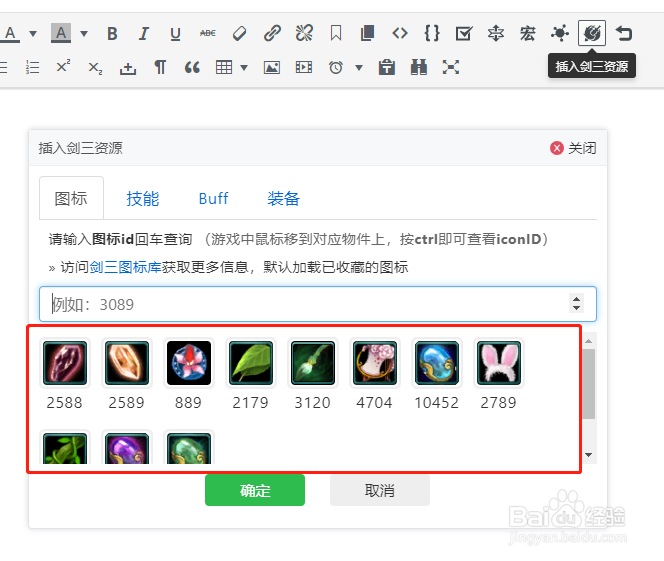Confirm with the green 确定 button

[255, 490]
